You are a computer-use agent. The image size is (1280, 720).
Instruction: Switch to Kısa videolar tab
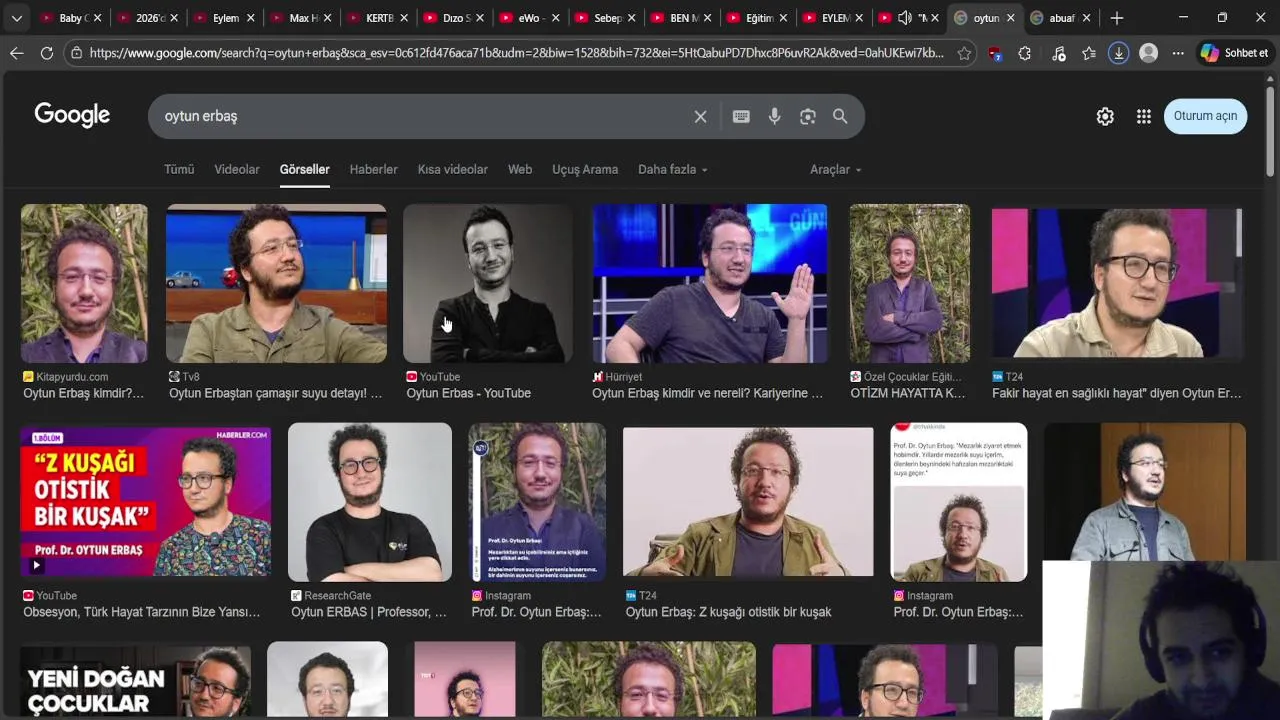pyautogui.click(x=453, y=169)
